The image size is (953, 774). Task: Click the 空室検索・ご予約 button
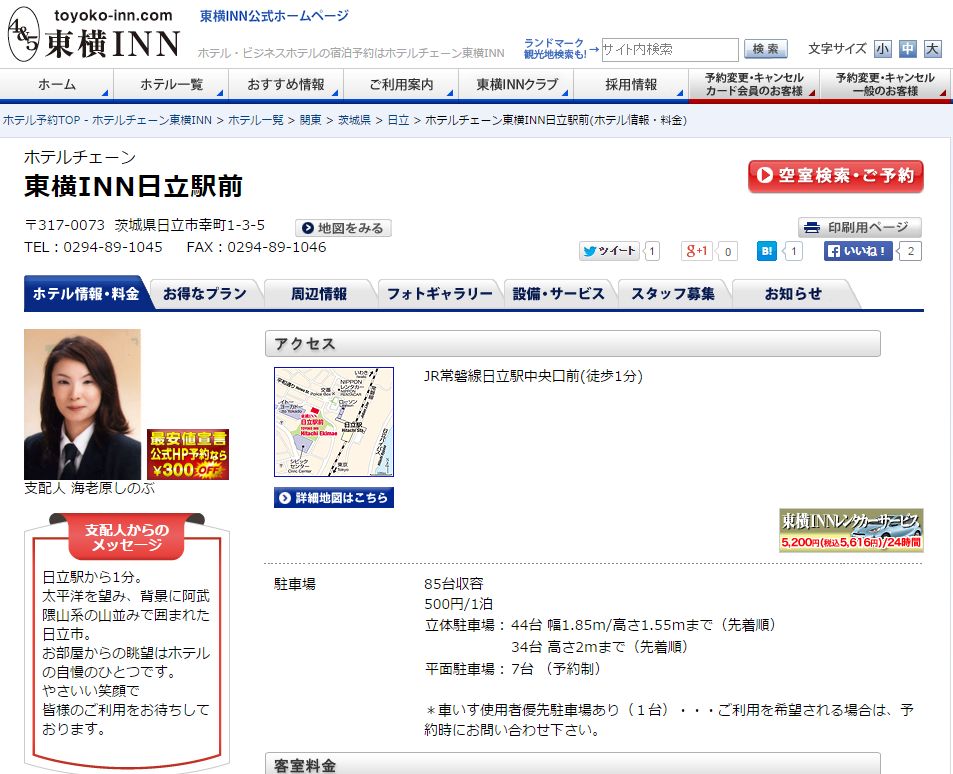tap(836, 176)
